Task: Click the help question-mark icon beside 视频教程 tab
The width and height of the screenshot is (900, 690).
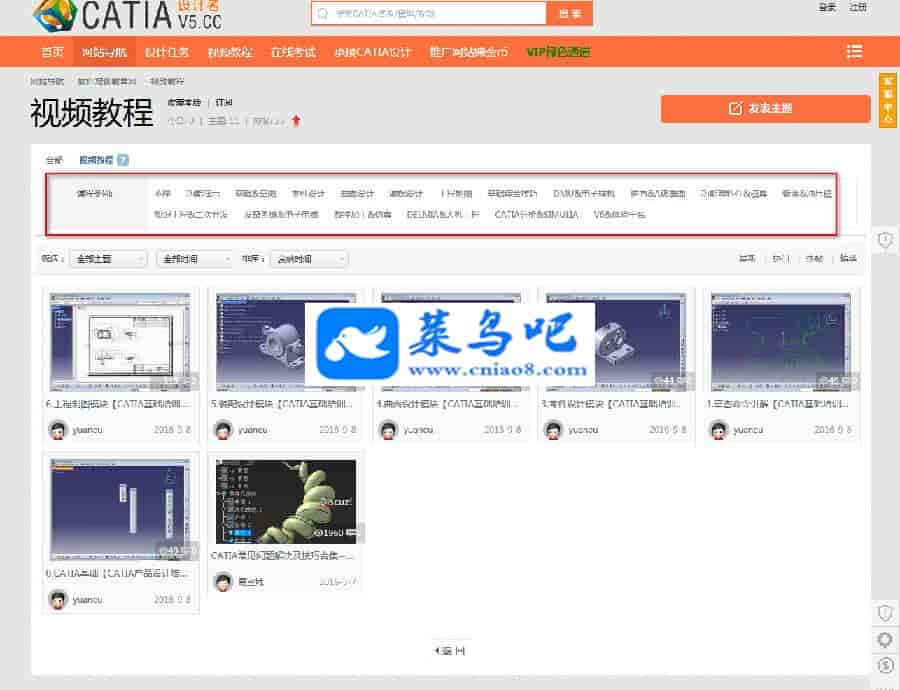Action: point(122,160)
